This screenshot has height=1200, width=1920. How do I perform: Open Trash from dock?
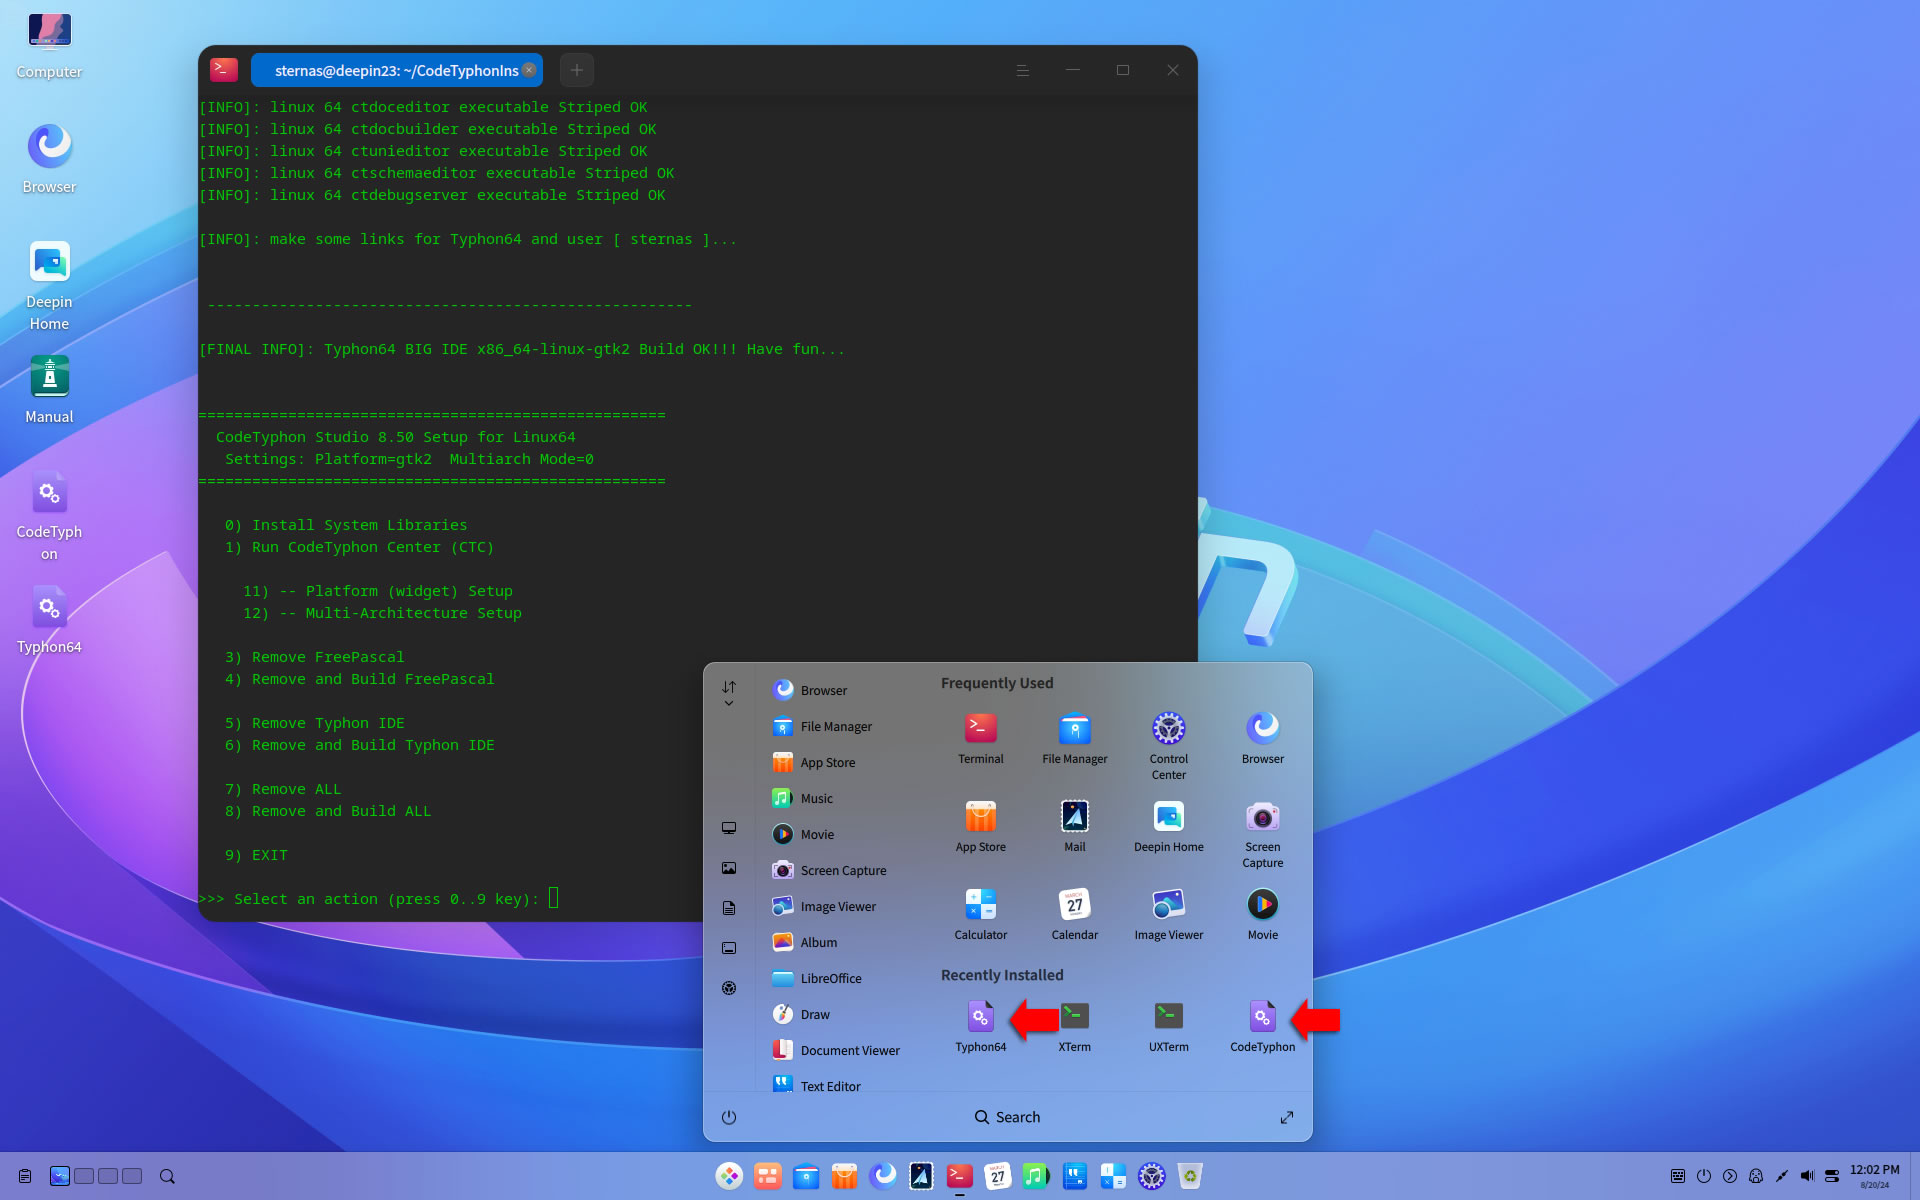[x=1190, y=1176]
